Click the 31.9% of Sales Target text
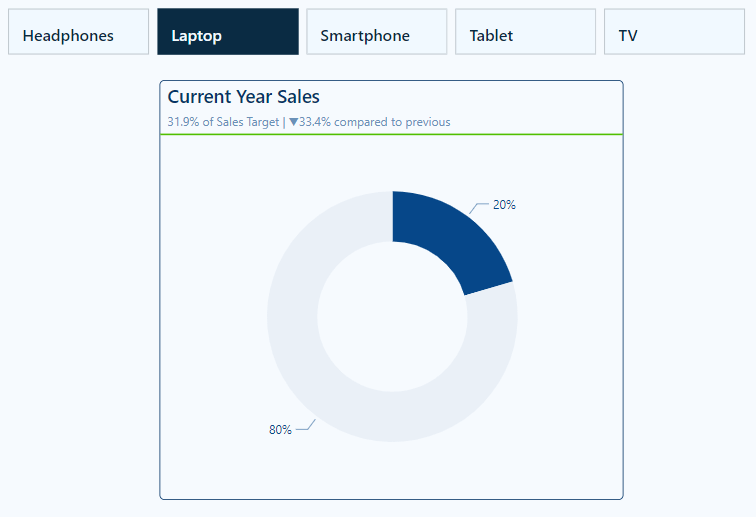 click(223, 122)
